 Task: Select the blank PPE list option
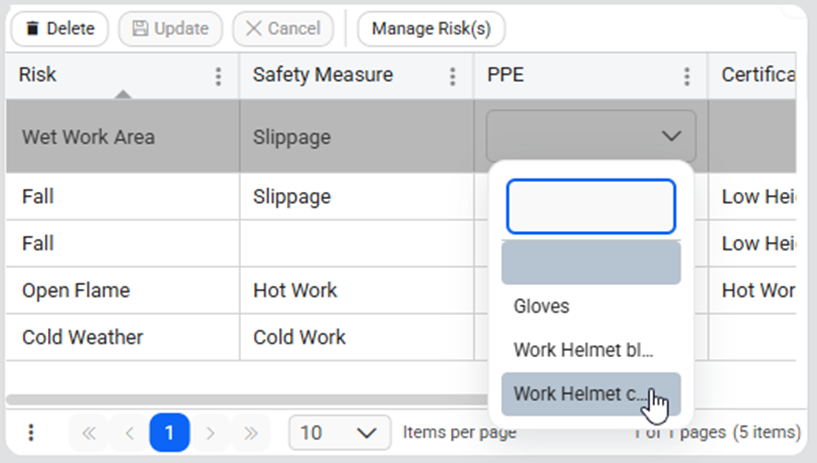coord(590,263)
